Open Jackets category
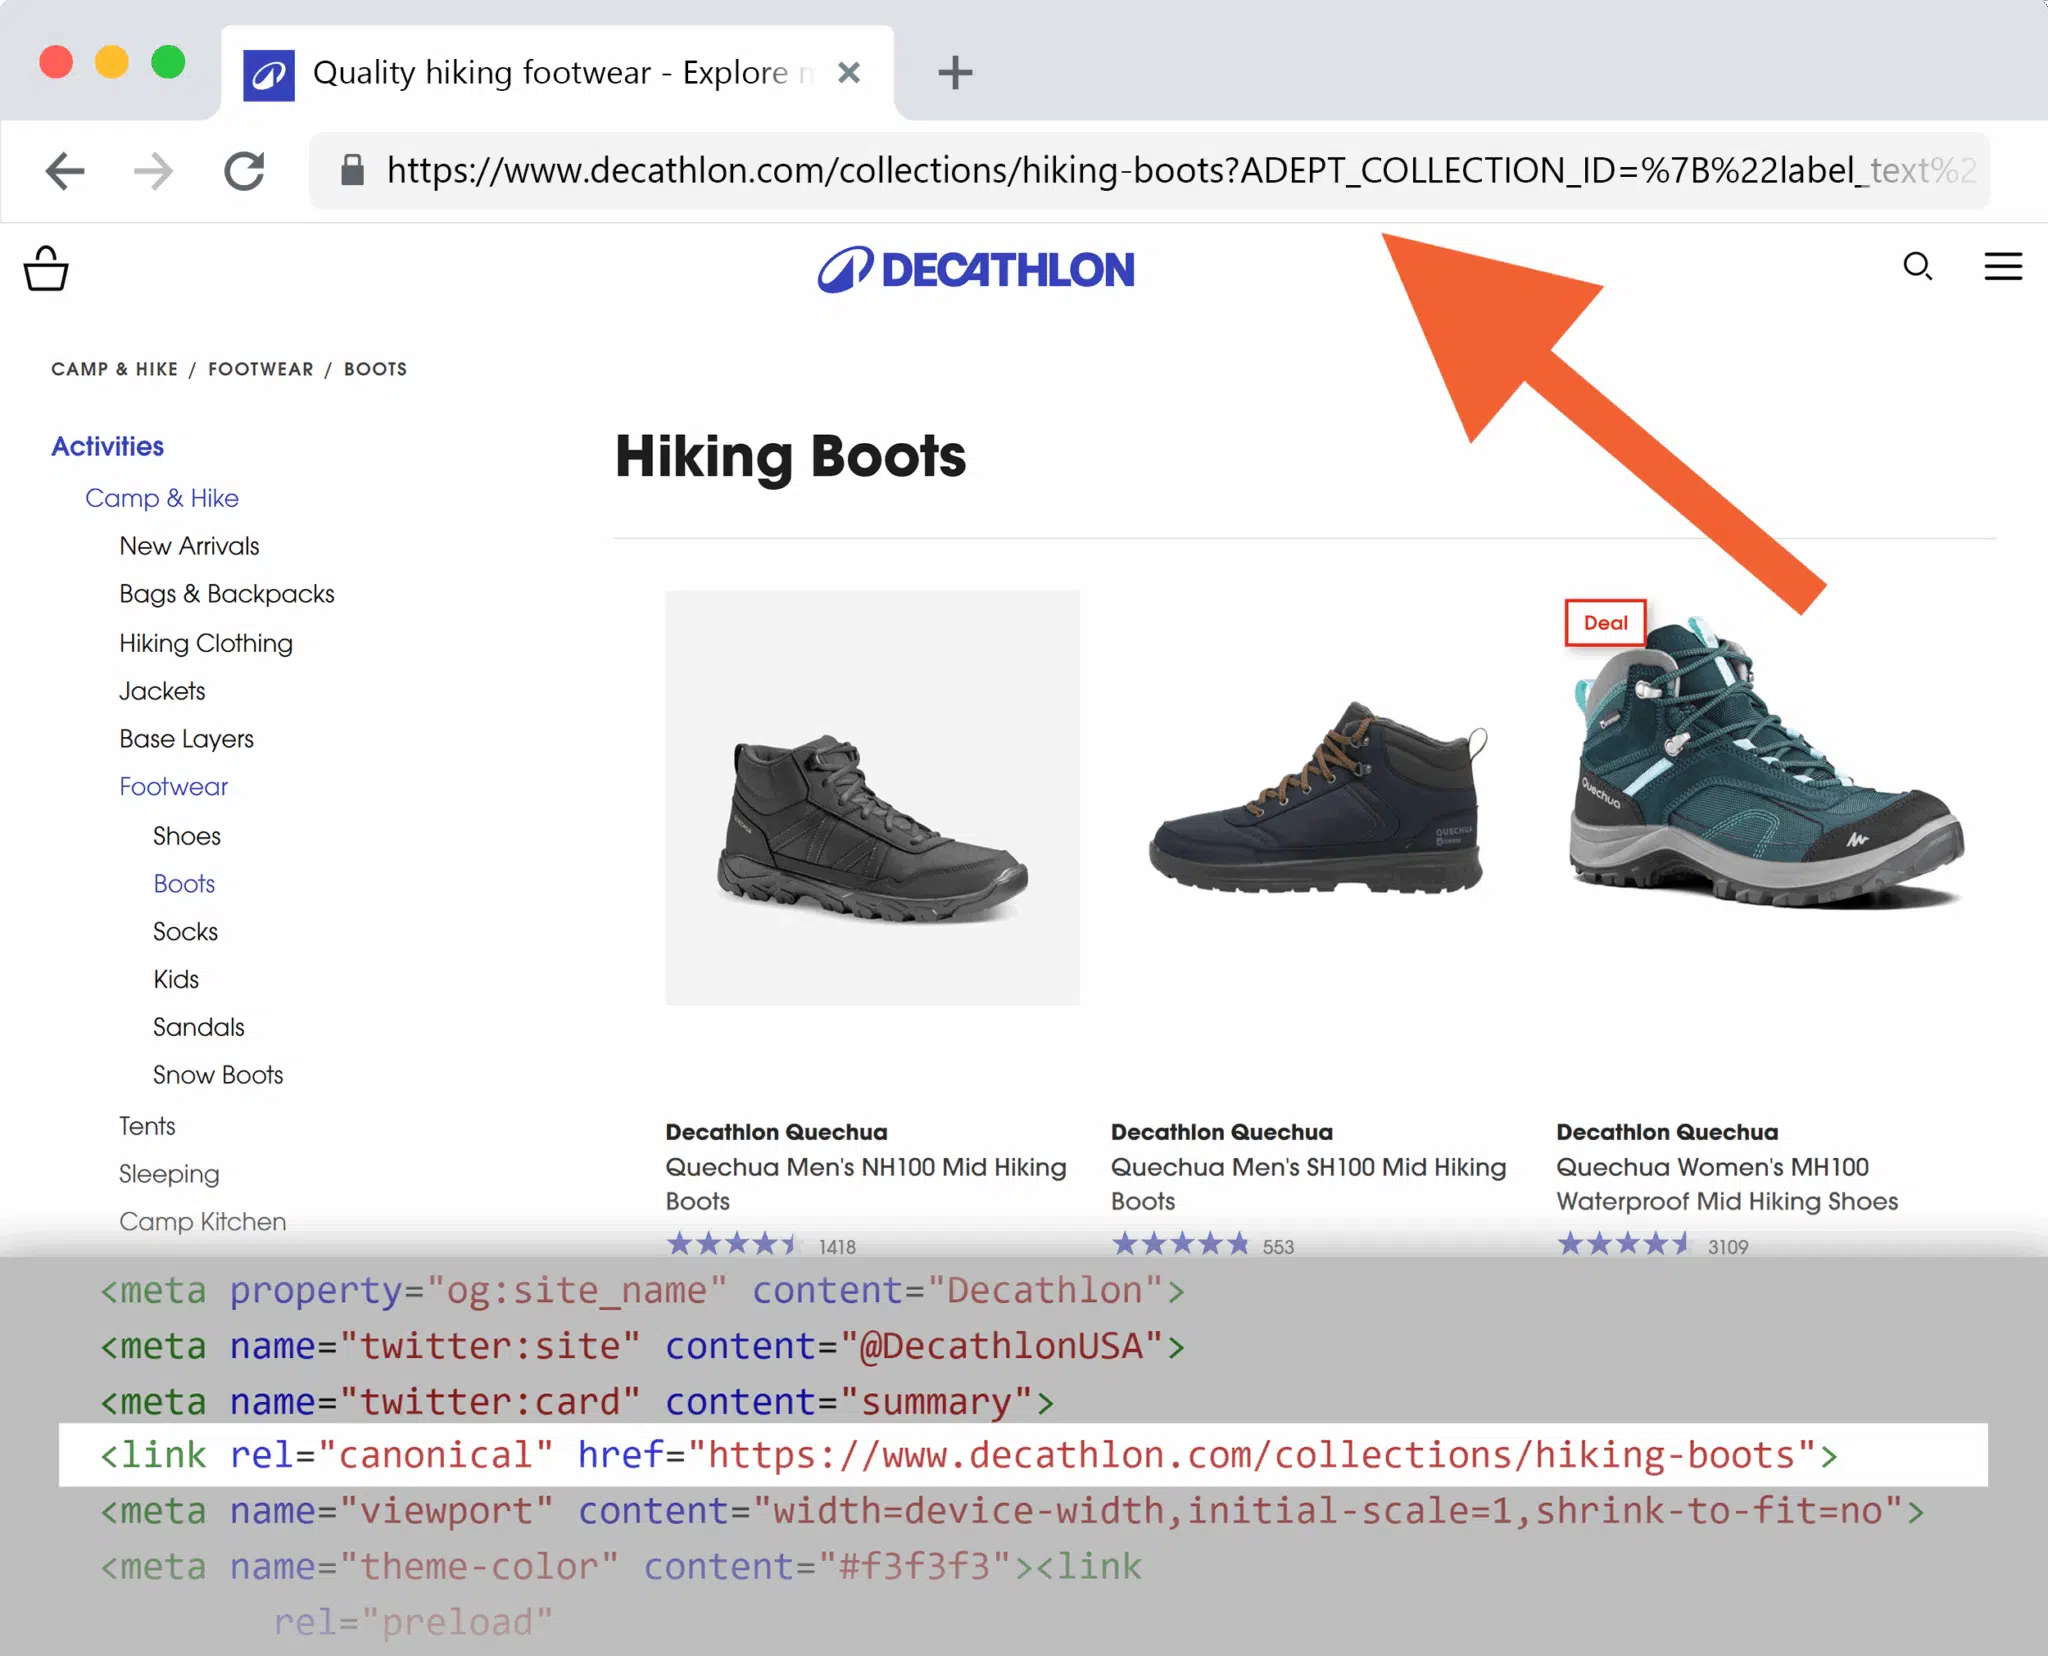 pos(162,691)
